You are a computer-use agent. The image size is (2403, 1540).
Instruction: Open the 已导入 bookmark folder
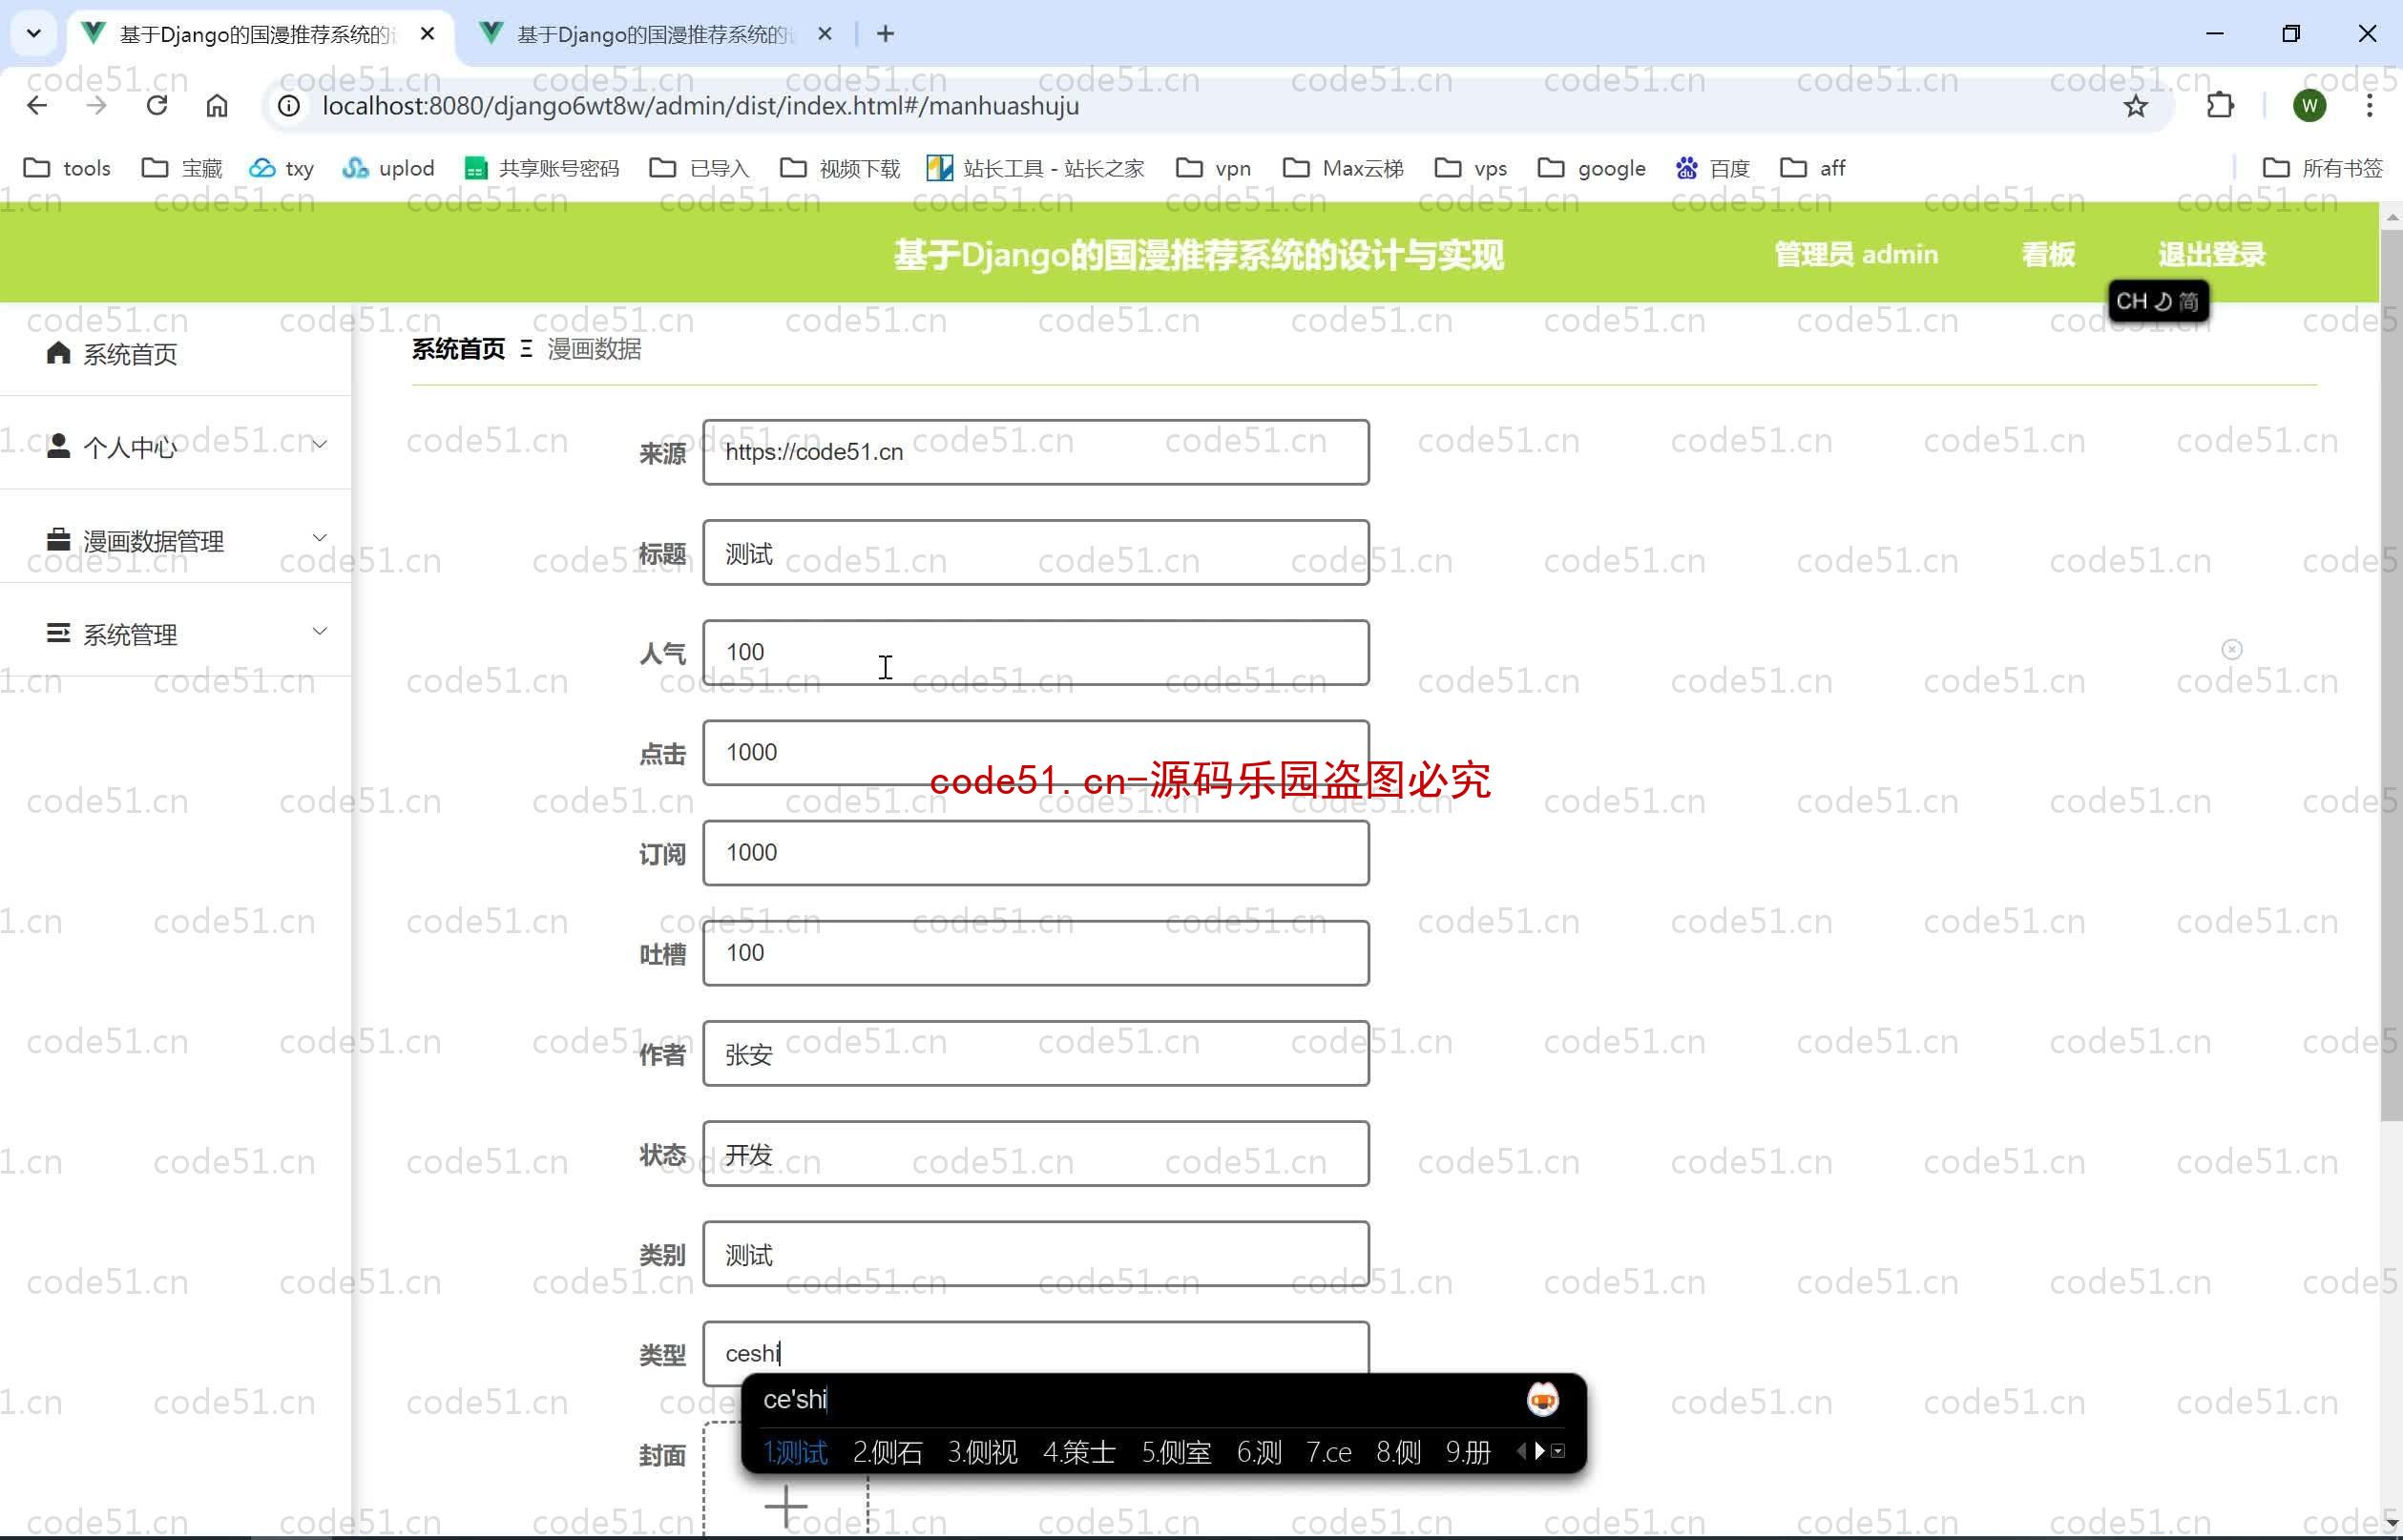[699, 168]
